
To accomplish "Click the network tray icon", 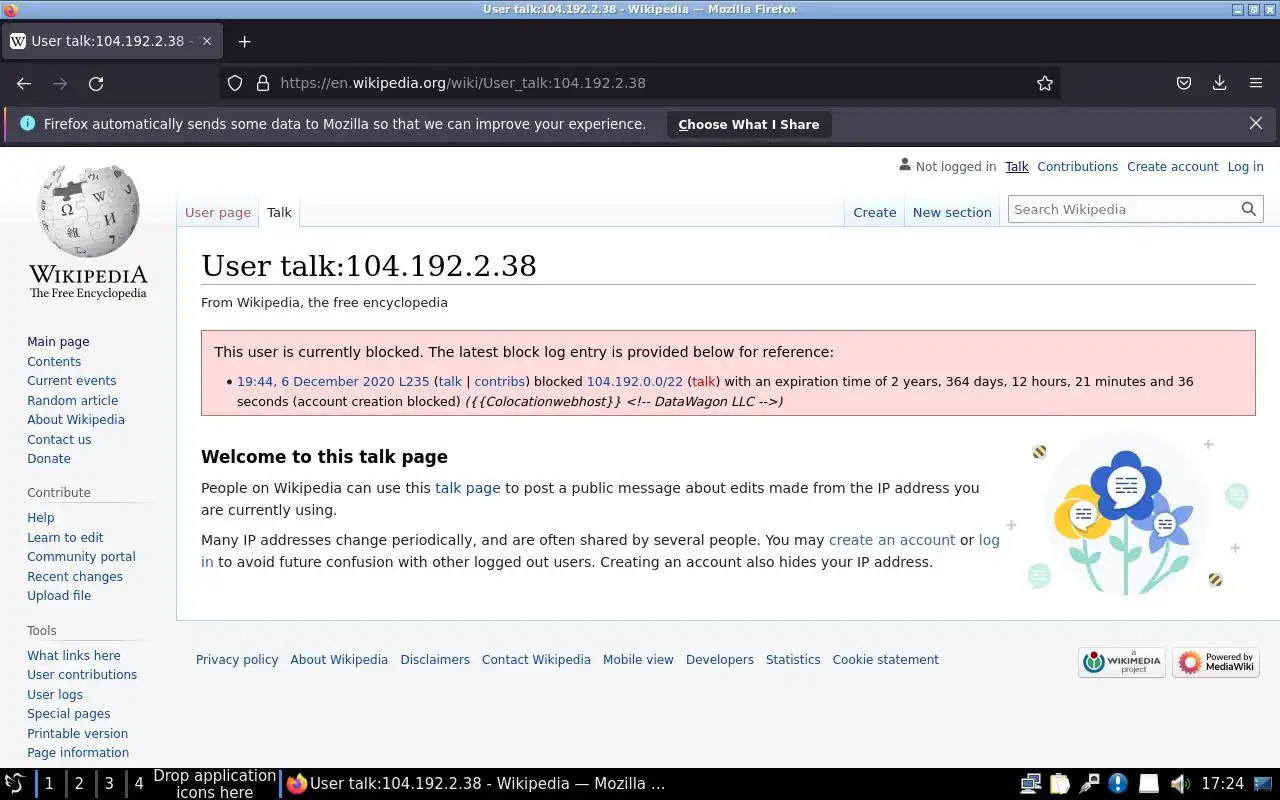I will (1030, 784).
